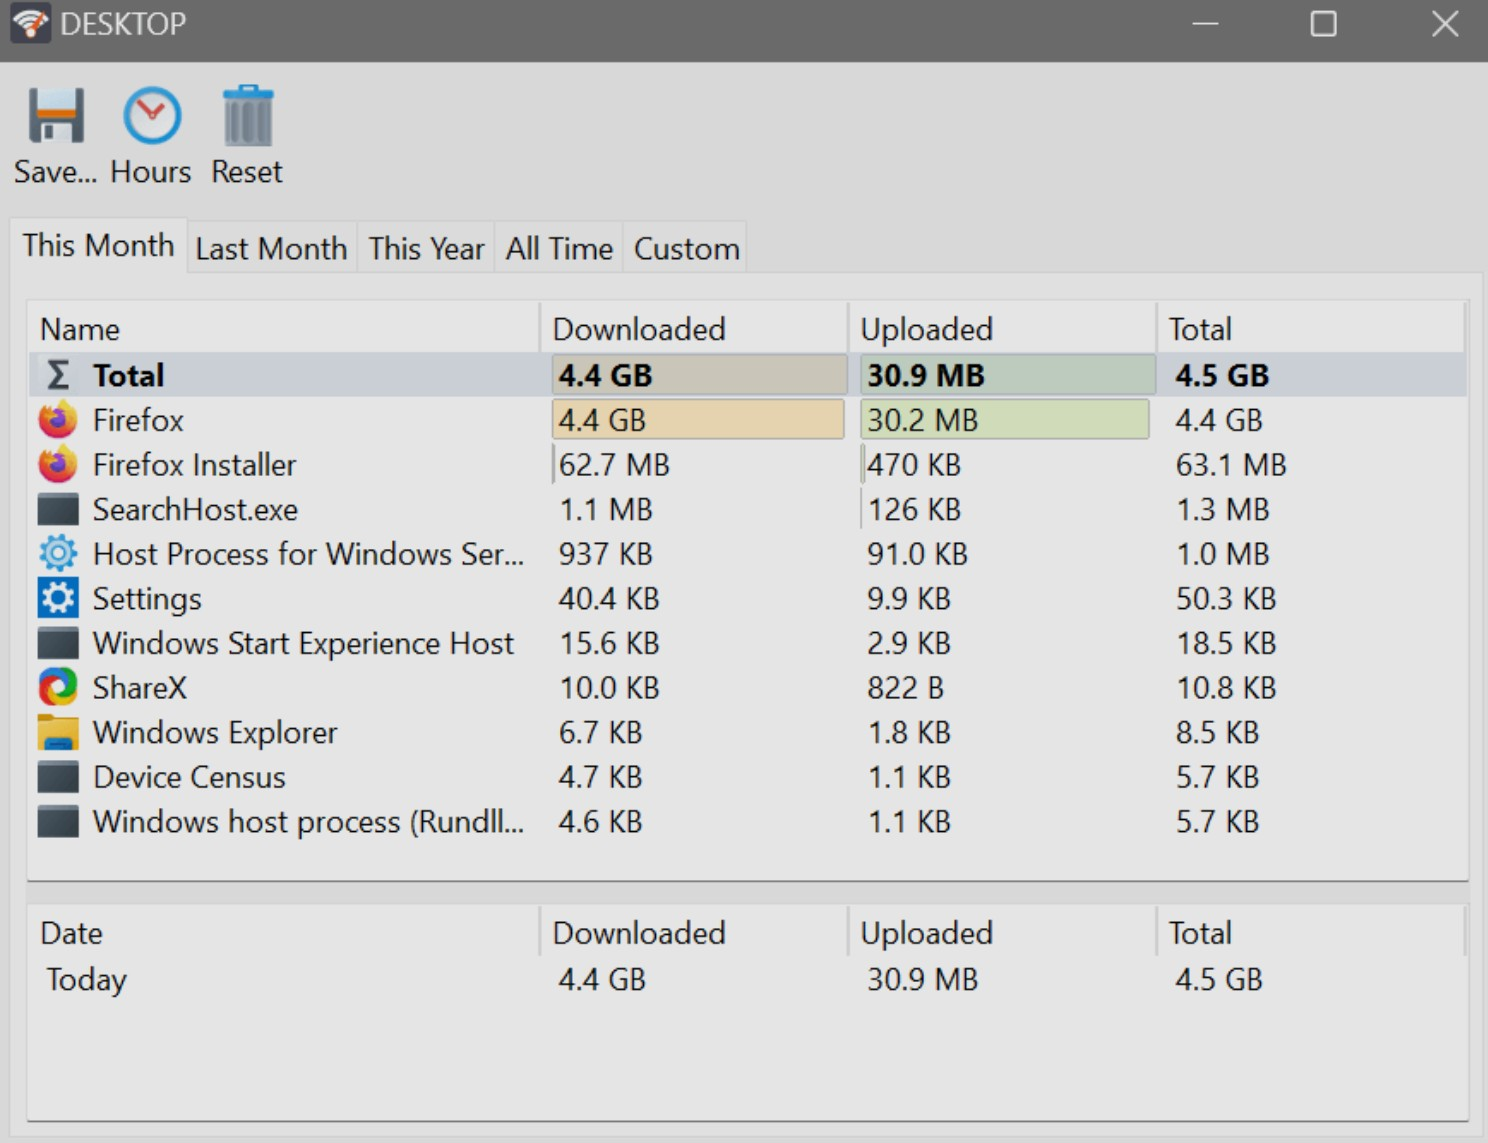Click the Windows Start Experience Host icon
The image size is (1488, 1143).
point(58,643)
